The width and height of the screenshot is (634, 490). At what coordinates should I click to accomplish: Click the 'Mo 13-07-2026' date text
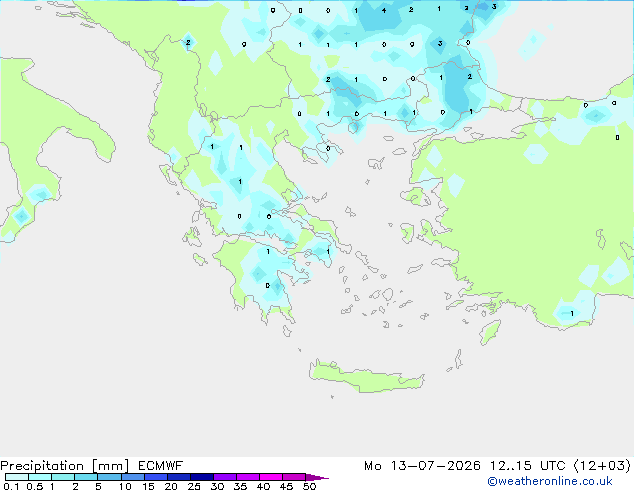422,466
